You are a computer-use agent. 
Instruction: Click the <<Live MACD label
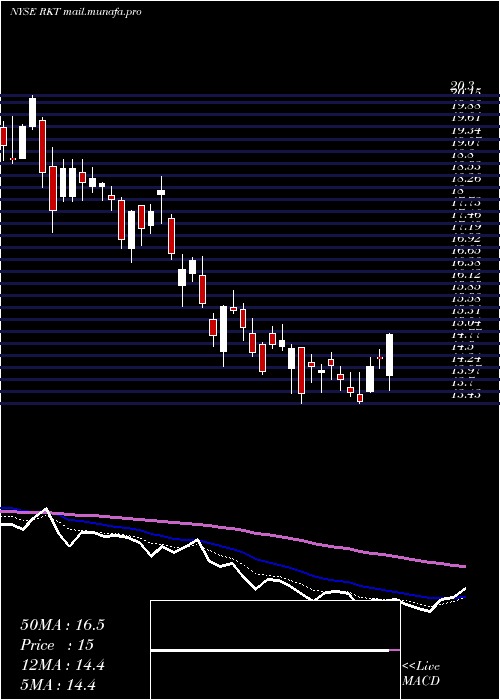pos(421,673)
